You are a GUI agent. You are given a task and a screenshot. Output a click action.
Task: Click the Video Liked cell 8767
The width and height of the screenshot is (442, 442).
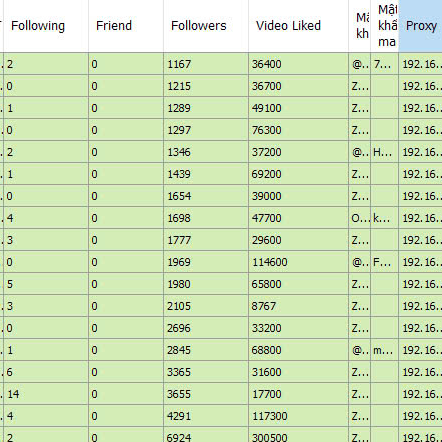[x=298, y=306]
